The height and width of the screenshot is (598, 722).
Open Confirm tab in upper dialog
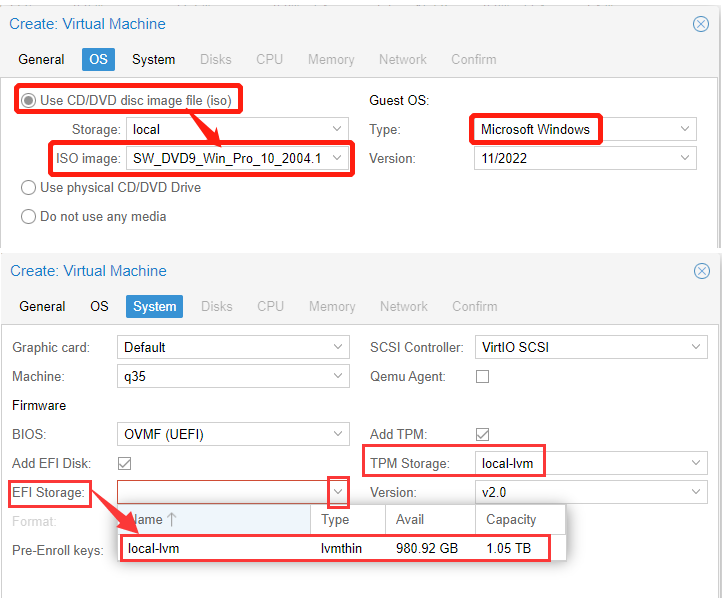474,60
